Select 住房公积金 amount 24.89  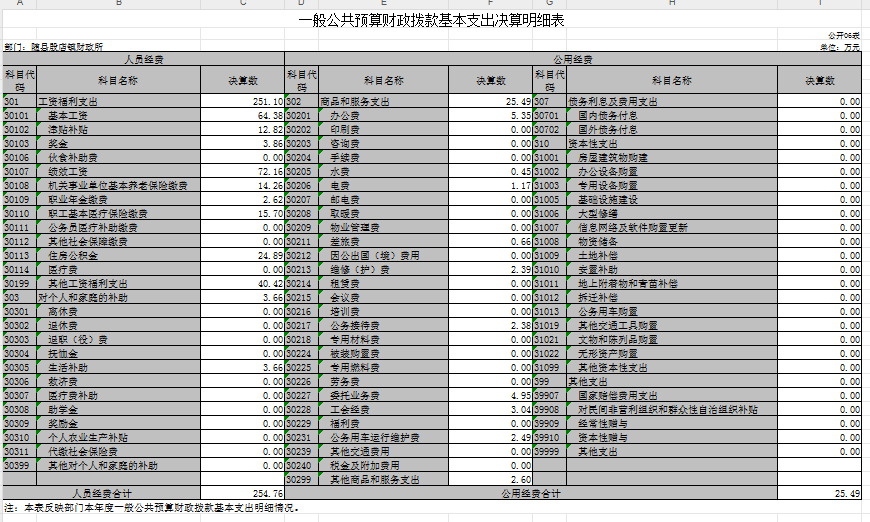(242, 256)
